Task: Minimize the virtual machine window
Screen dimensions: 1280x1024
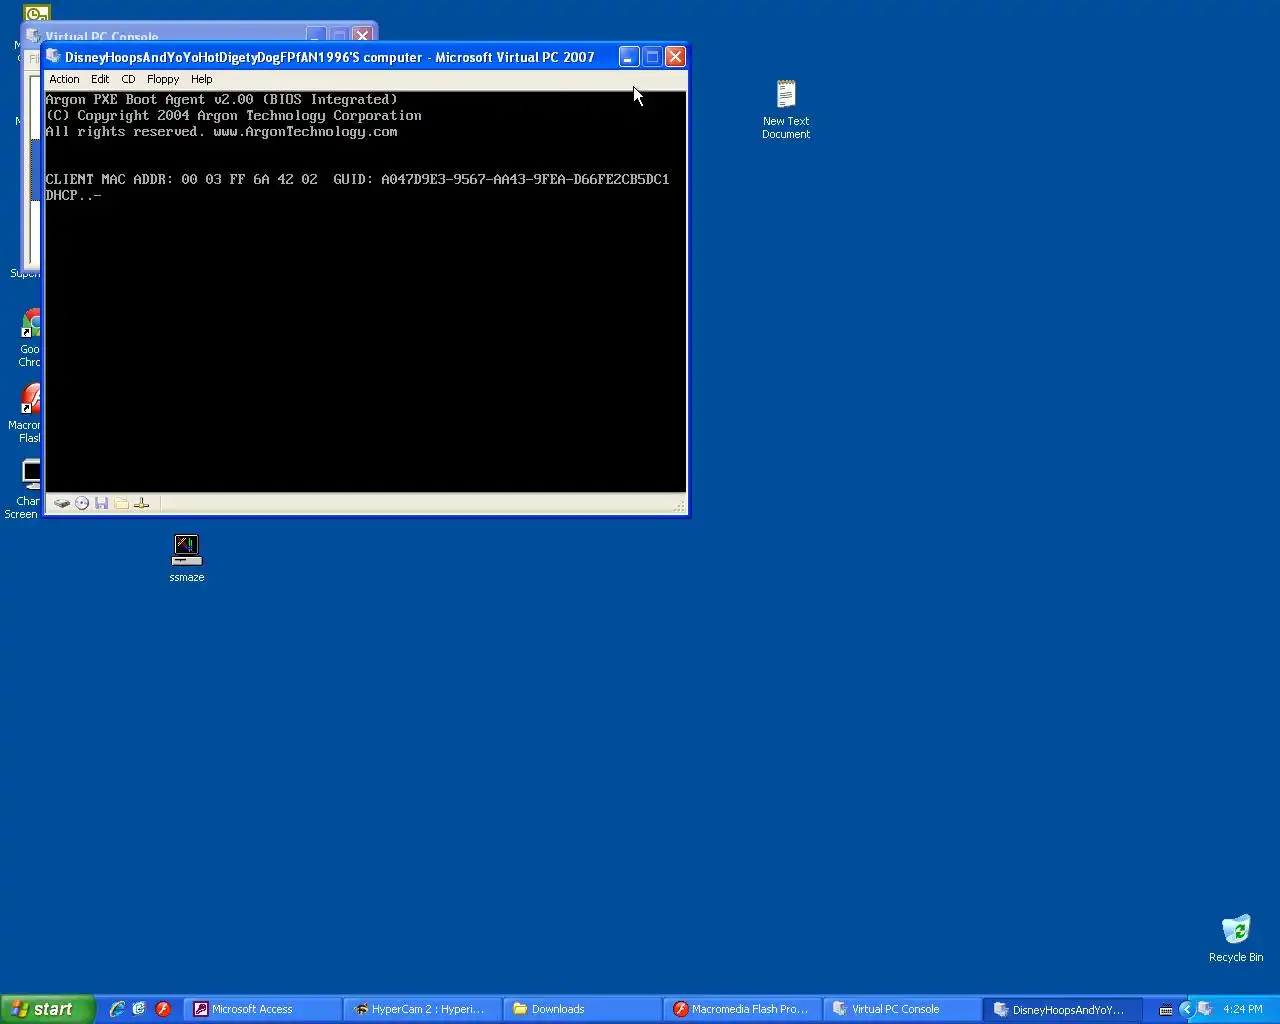Action: coord(629,57)
